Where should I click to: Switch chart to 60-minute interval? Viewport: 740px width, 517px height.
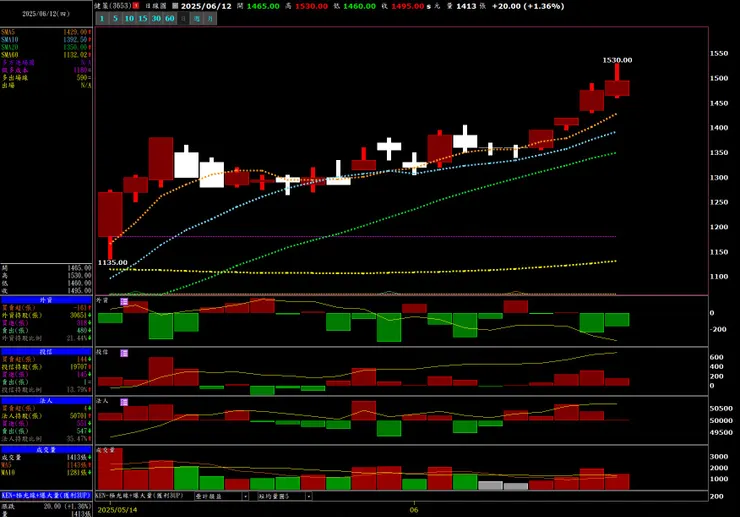[x=170, y=18]
